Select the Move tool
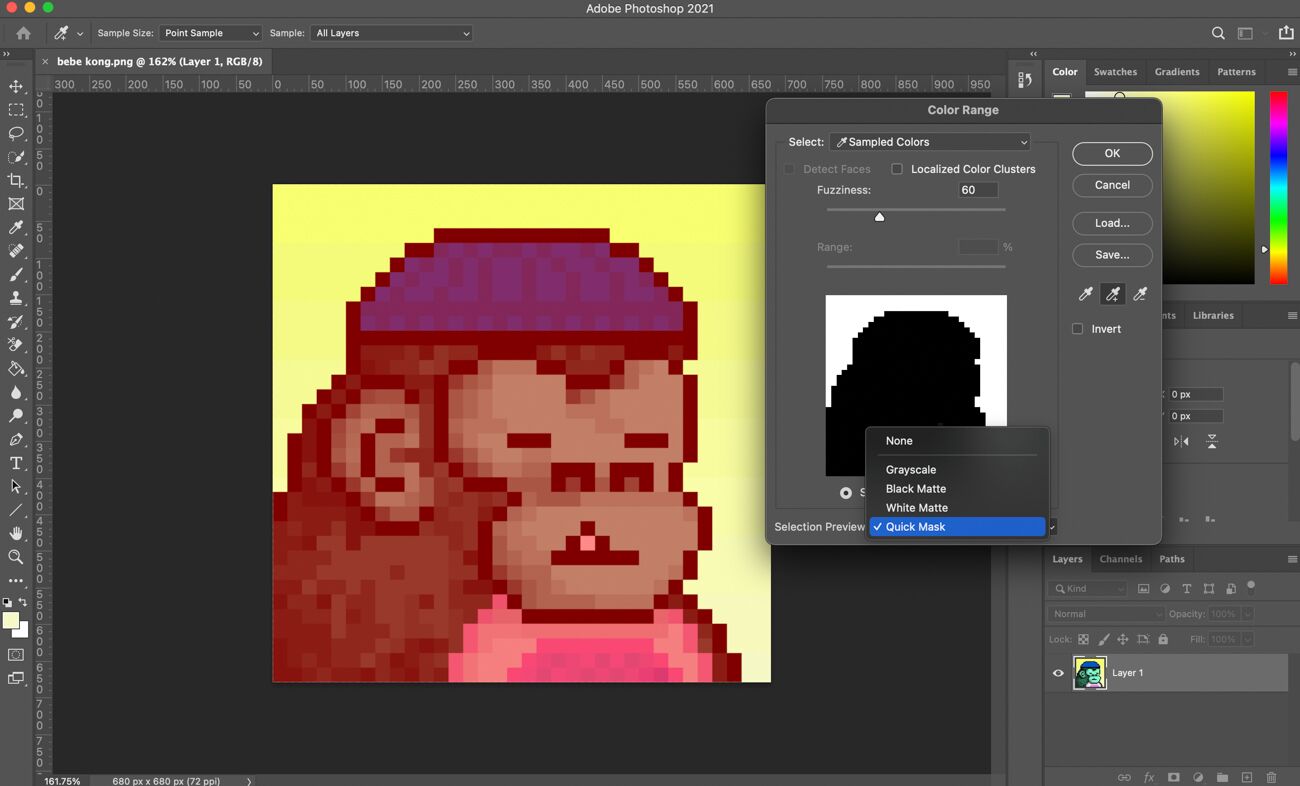 [16, 85]
